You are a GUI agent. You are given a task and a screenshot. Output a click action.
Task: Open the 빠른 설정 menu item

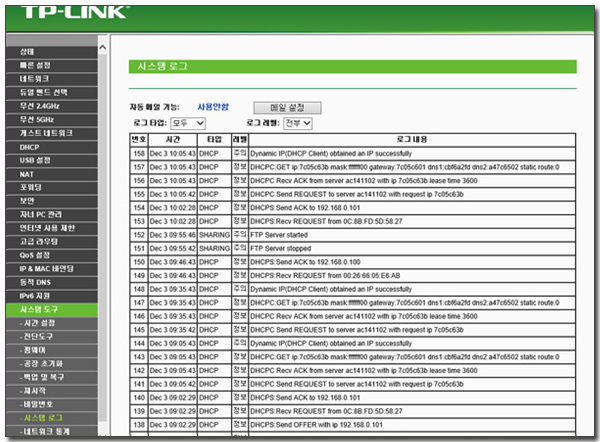tap(52, 65)
